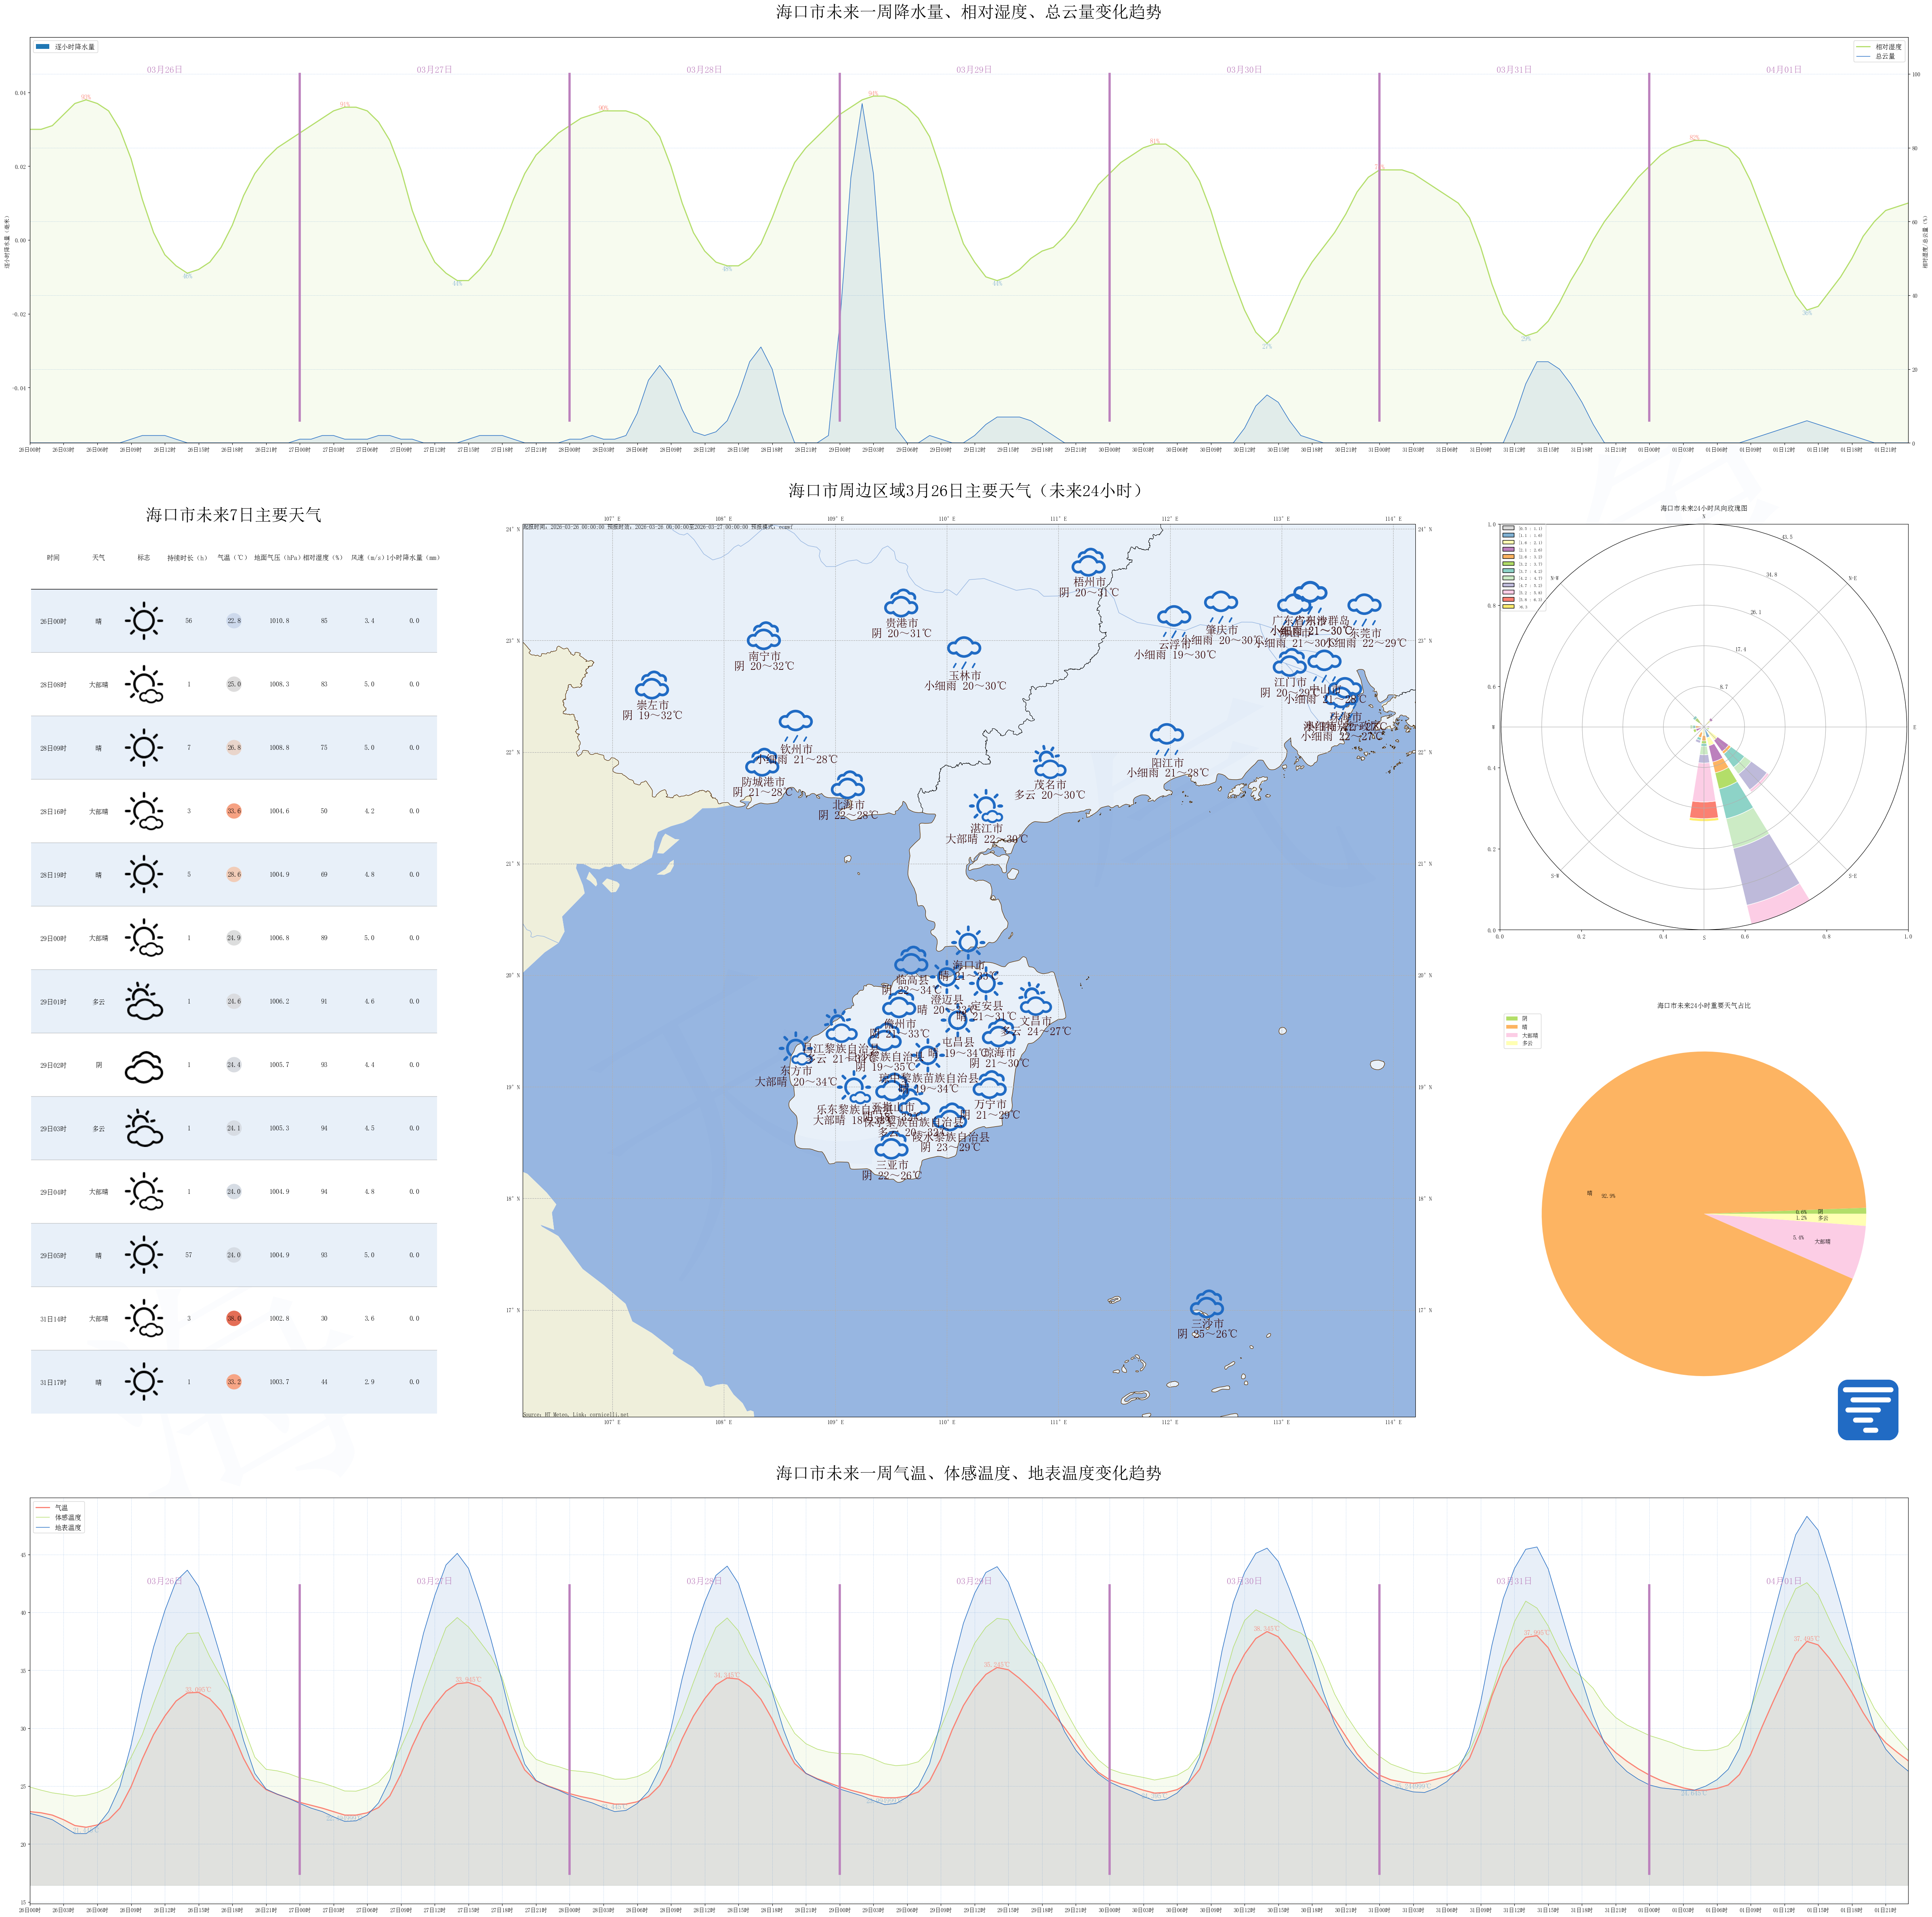Click the cloud icon above 南宁市
Screen dimensions: 1932x1917
pos(764,635)
